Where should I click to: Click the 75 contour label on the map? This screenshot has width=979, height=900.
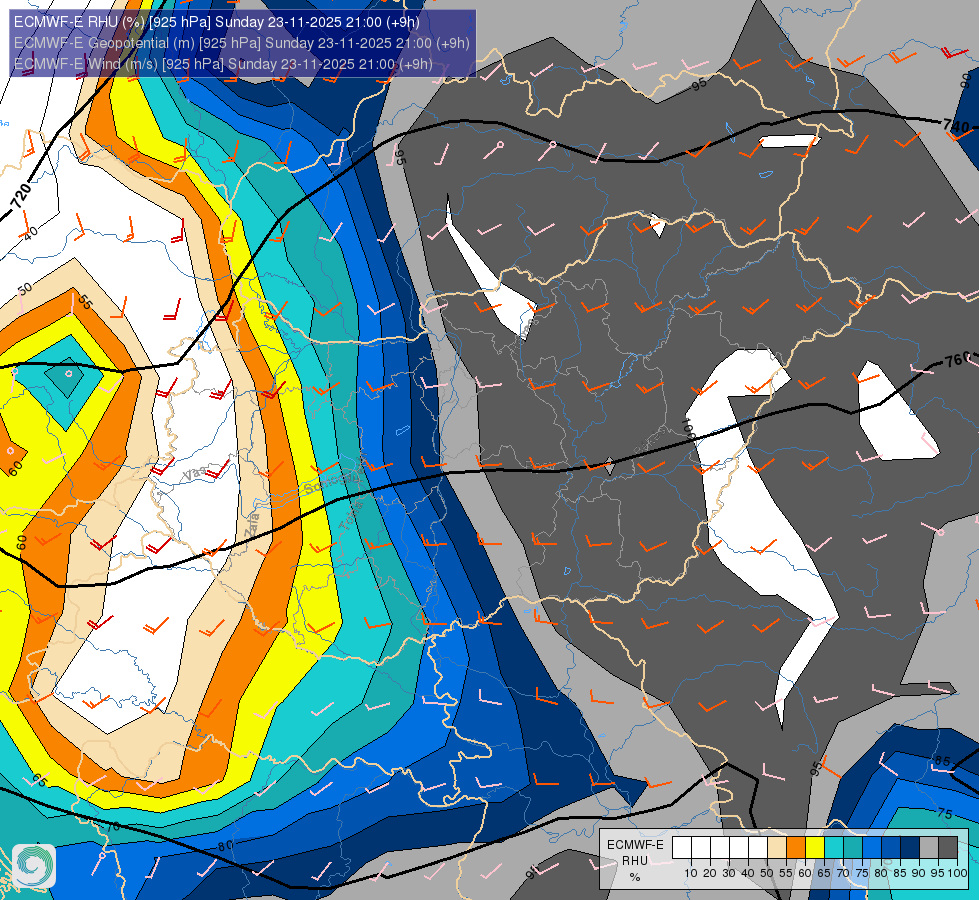[945, 813]
